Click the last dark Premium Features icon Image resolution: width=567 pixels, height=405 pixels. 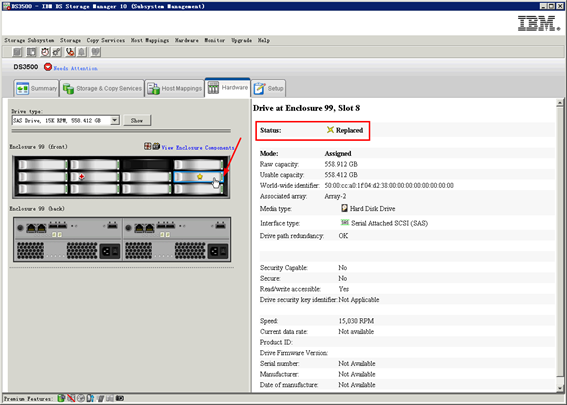[120, 398]
